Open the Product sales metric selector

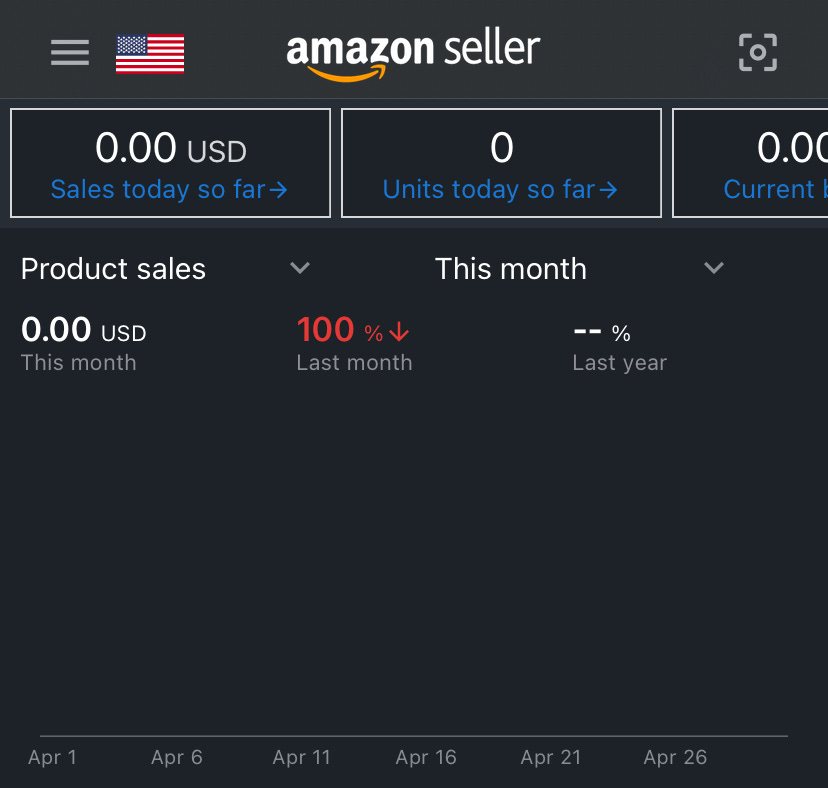pyautogui.click(x=113, y=269)
